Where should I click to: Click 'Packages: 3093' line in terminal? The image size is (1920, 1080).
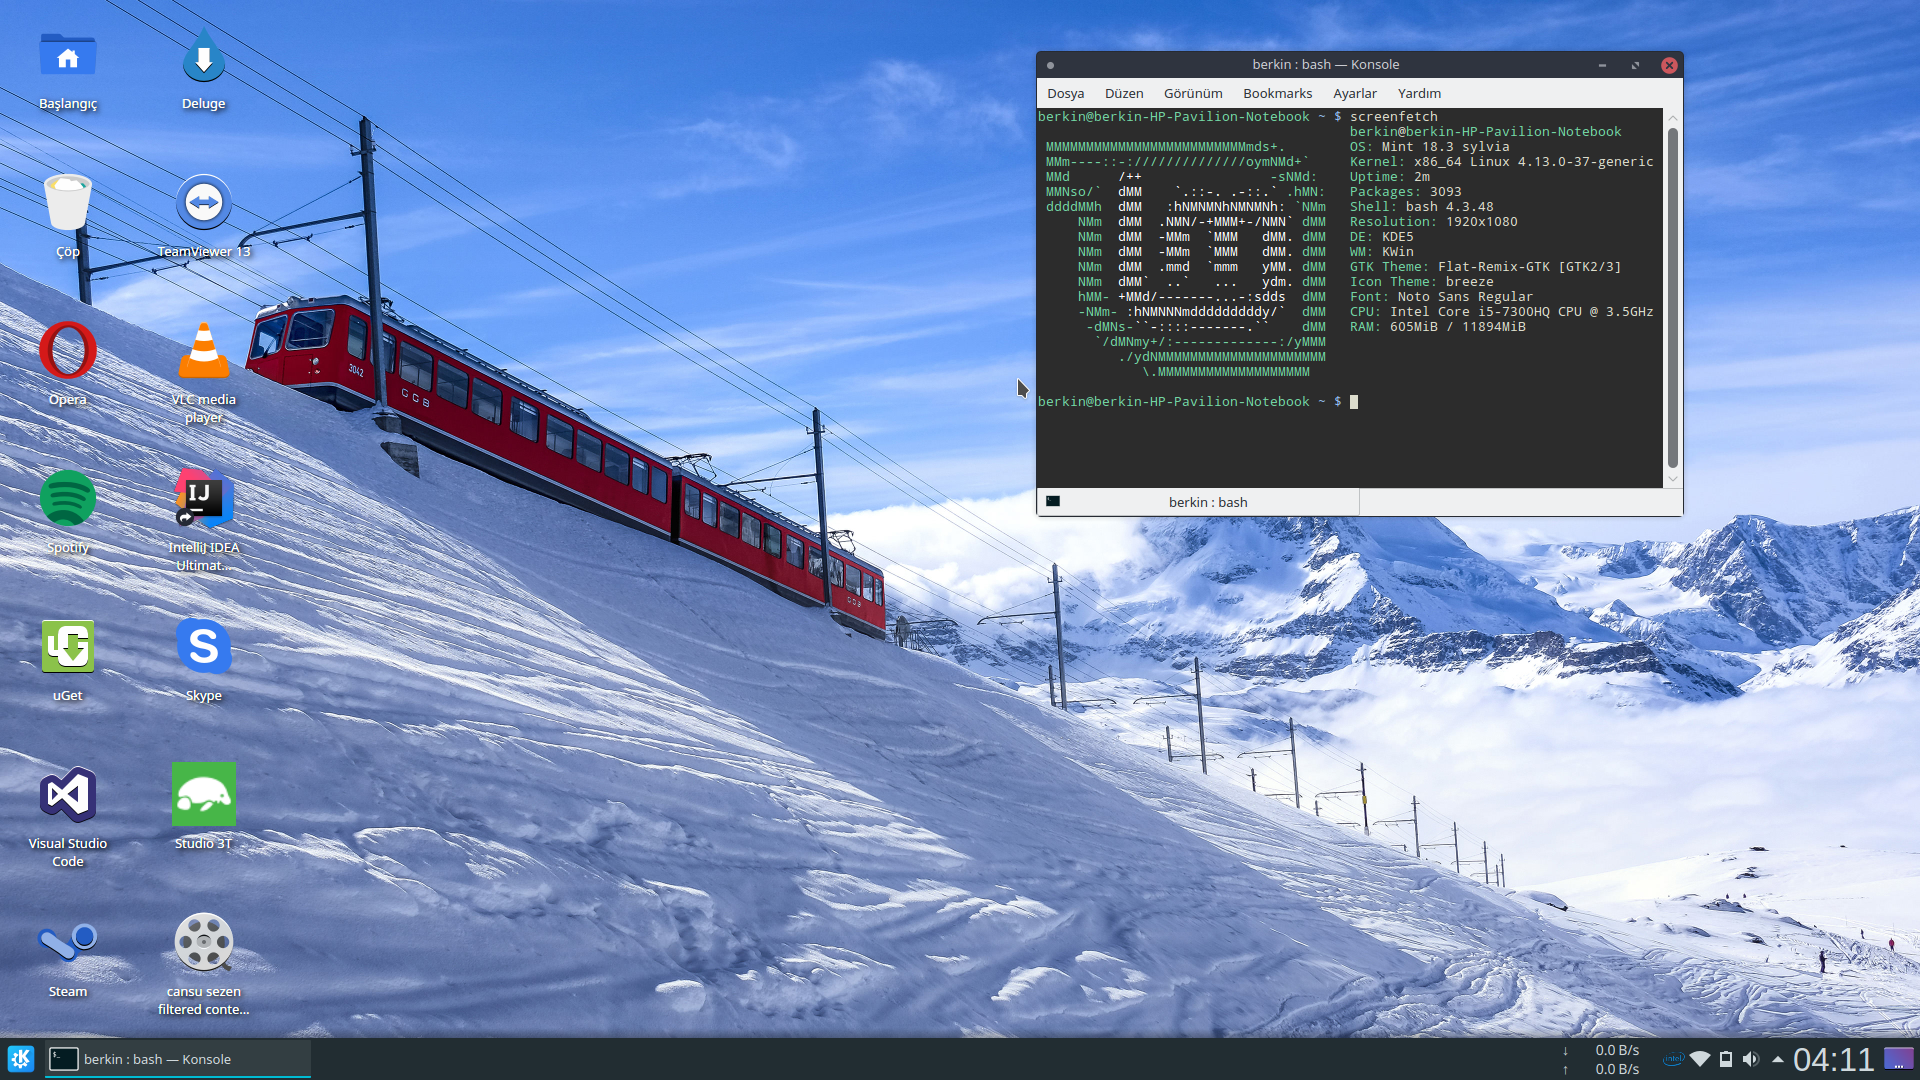coord(1406,192)
